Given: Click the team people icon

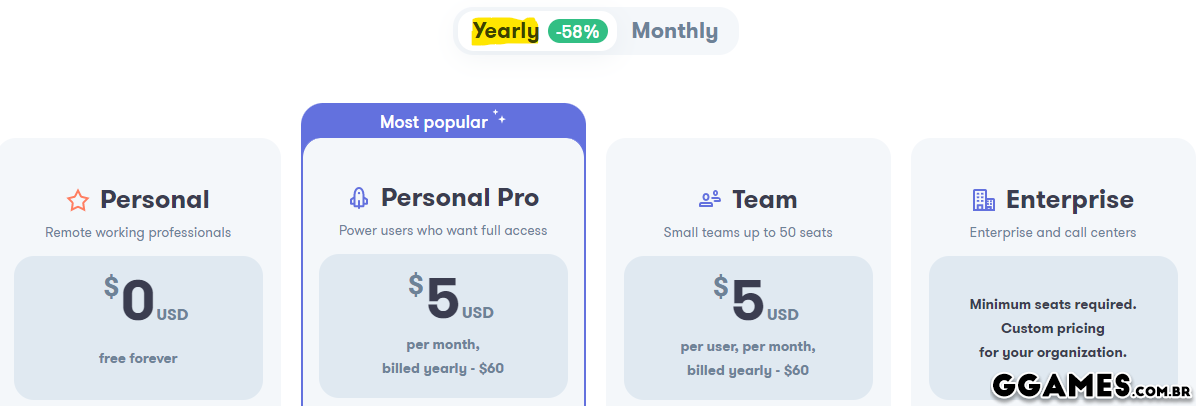Looking at the screenshot, I should 710,199.
